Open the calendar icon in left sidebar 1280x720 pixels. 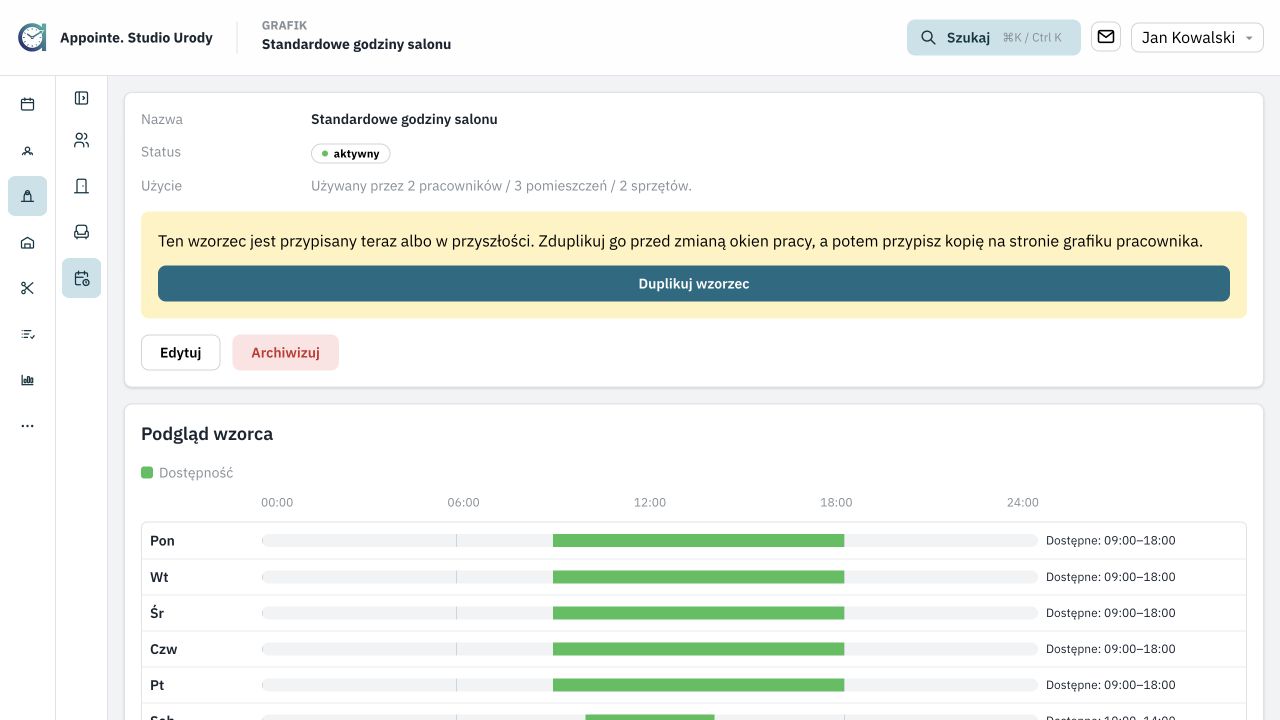[x=27, y=104]
